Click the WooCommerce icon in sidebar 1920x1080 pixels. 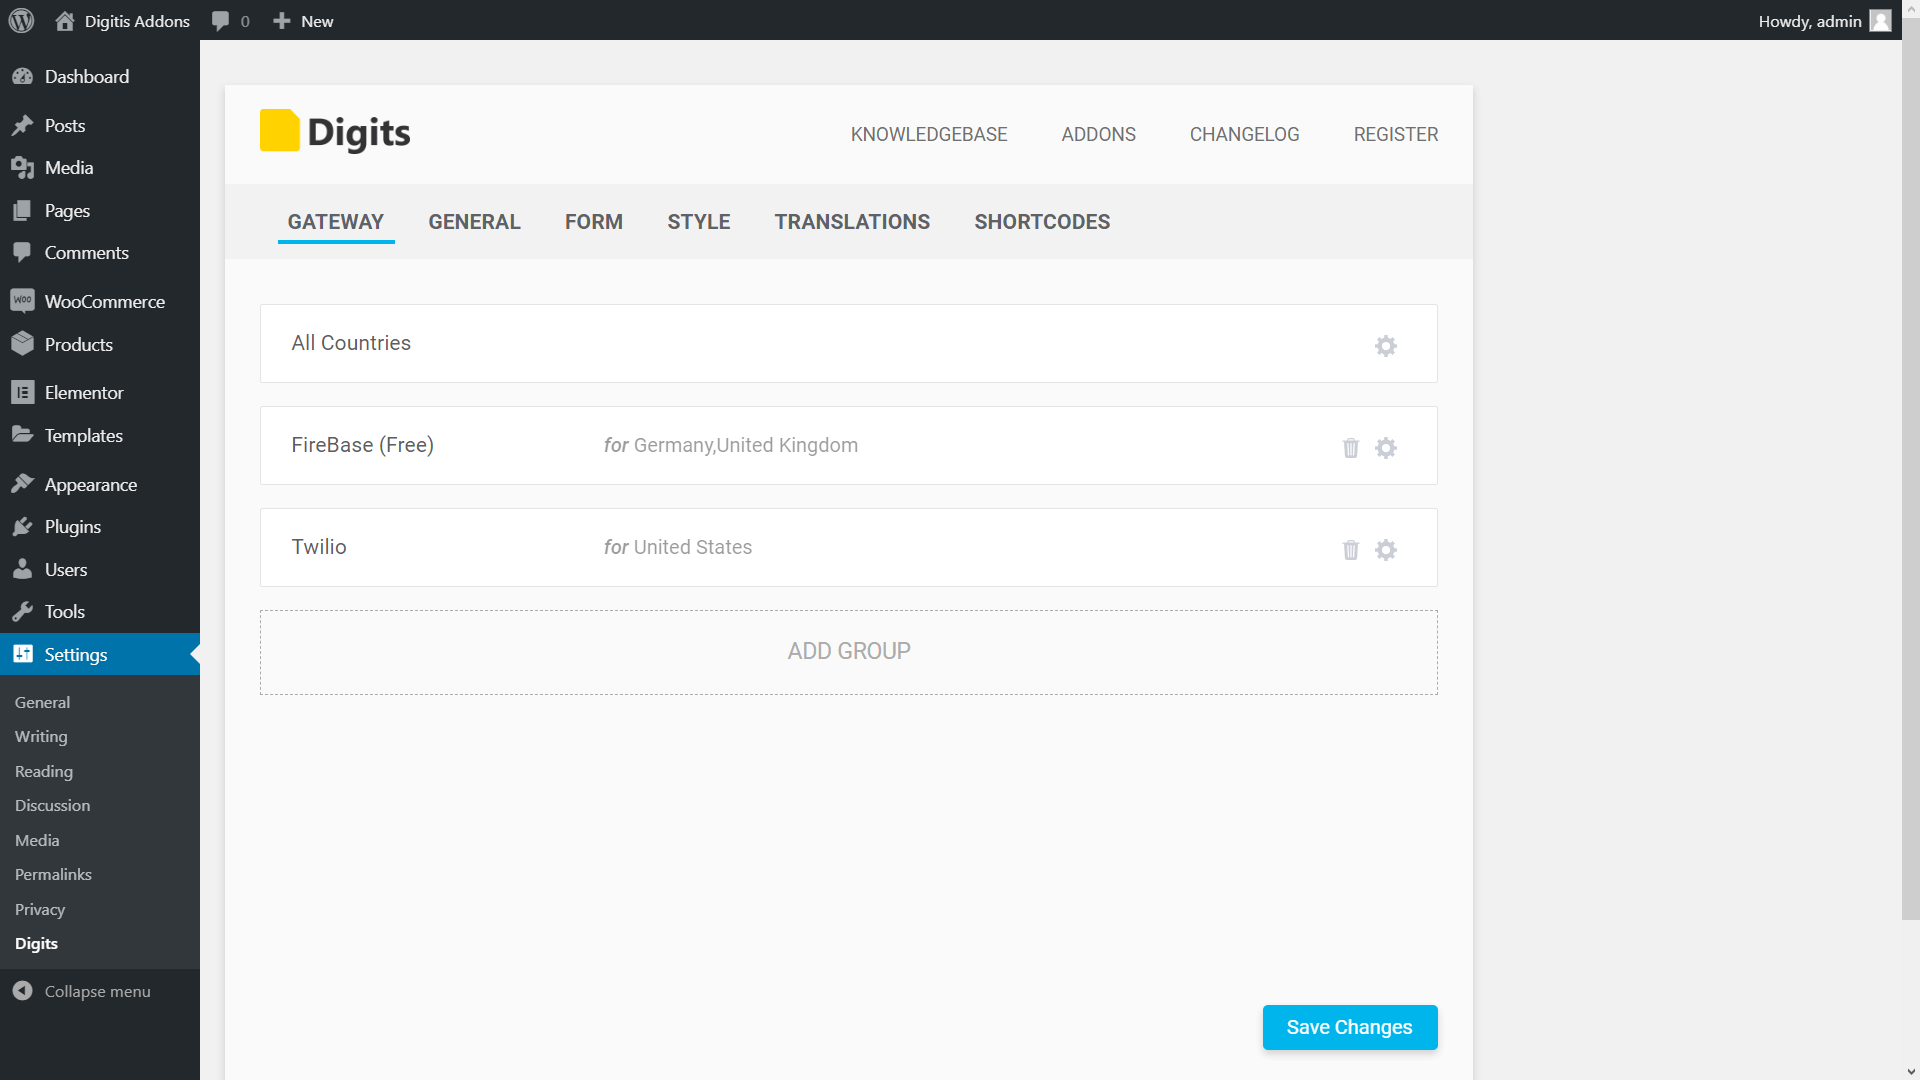coord(22,301)
